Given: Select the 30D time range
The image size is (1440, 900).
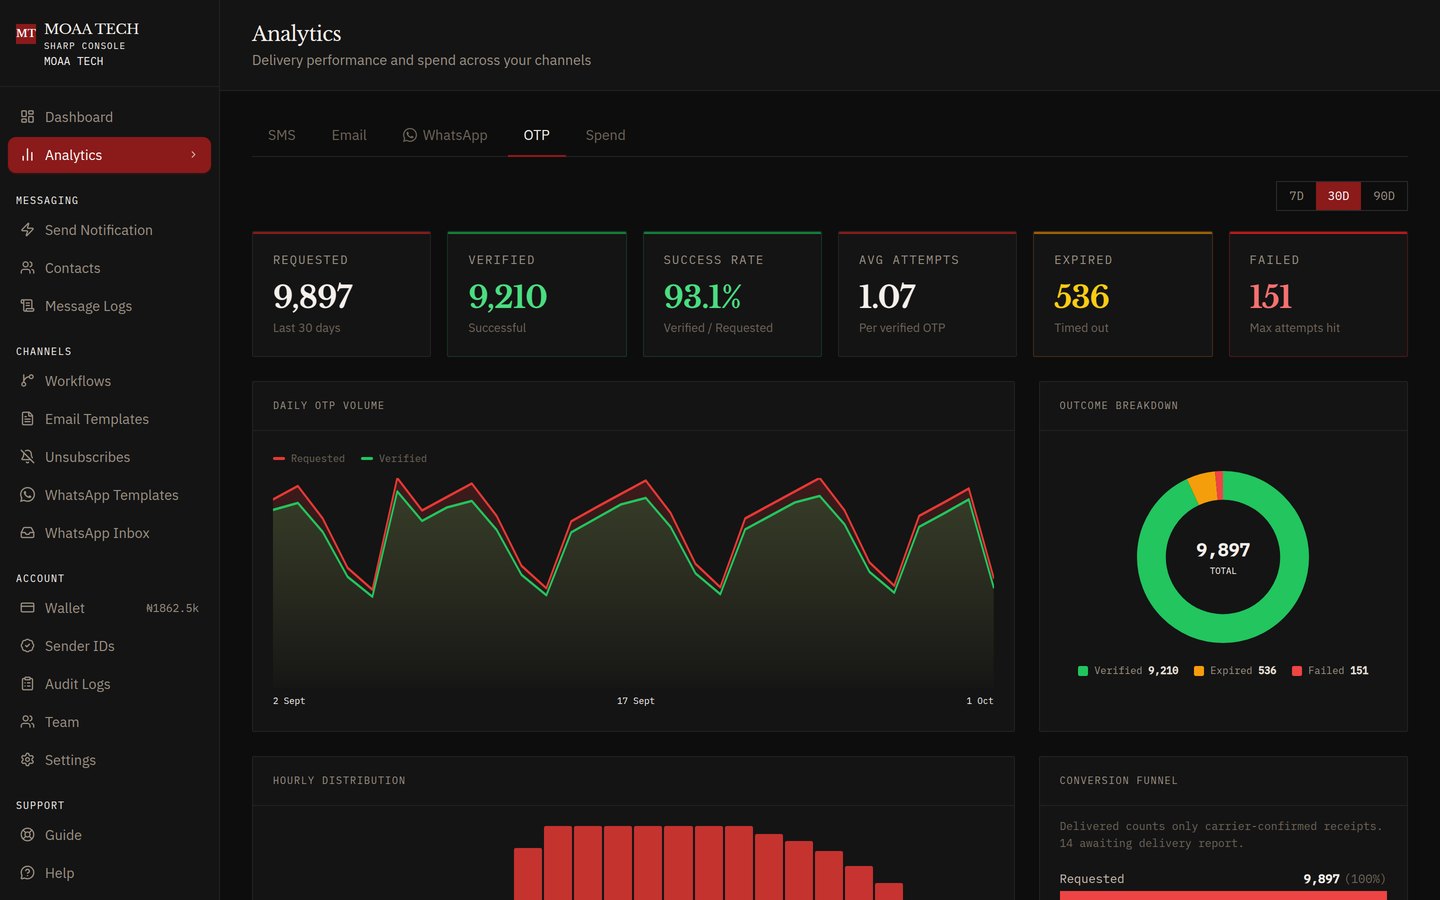Looking at the screenshot, I should pyautogui.click(x=1338, y=196).
